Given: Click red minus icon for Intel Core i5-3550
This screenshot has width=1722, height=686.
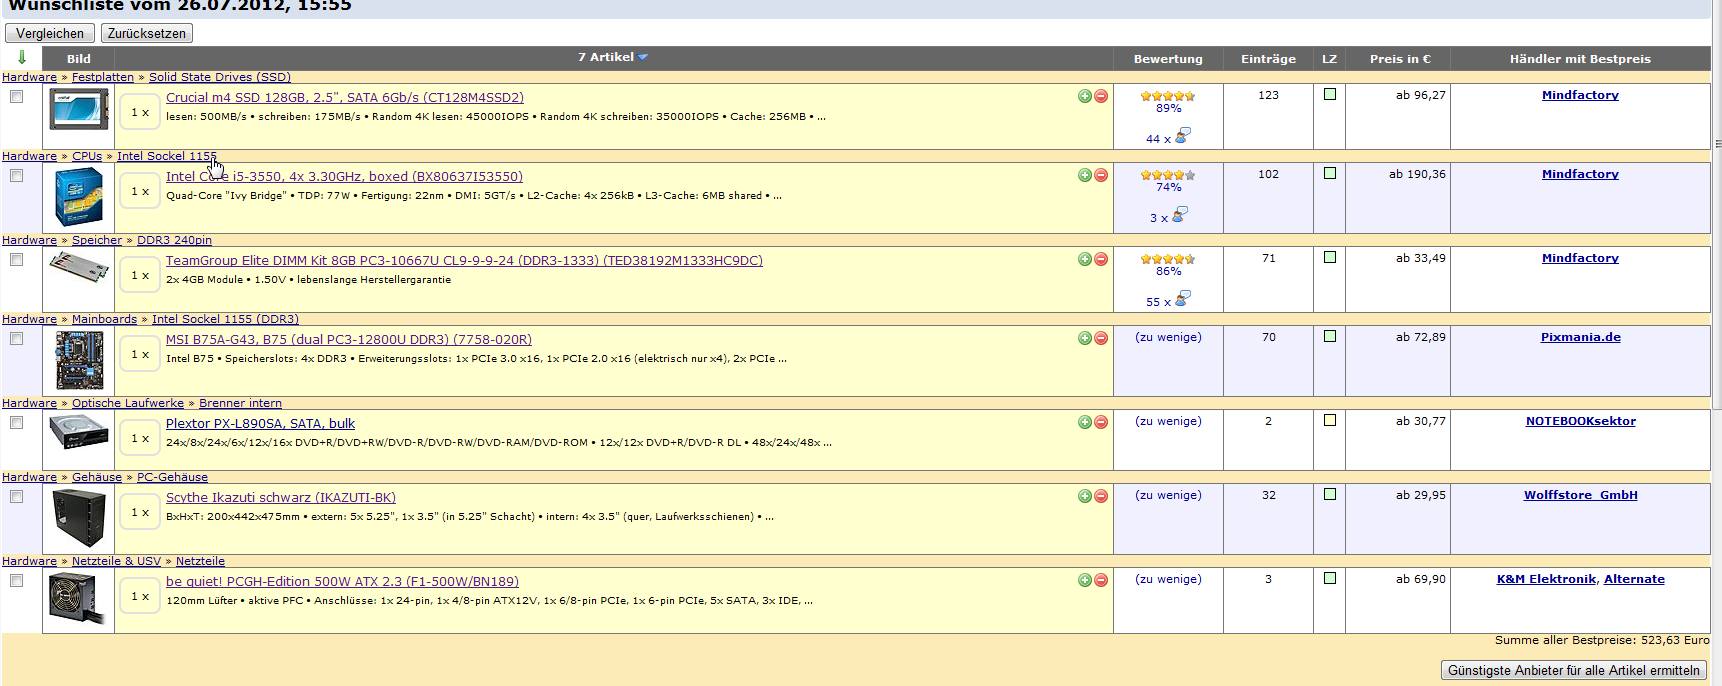Looking at the screenshot, I should pyautogui.click(x=1101, y=175).
